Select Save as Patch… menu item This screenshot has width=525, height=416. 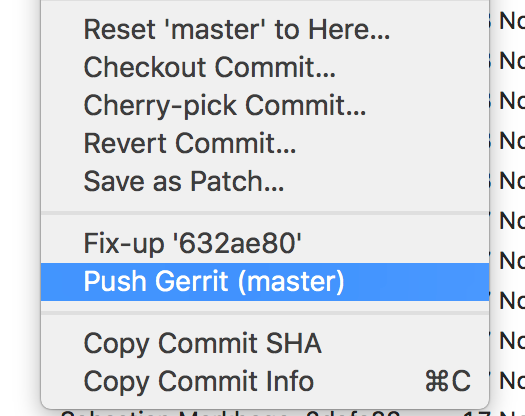(265, 181)
